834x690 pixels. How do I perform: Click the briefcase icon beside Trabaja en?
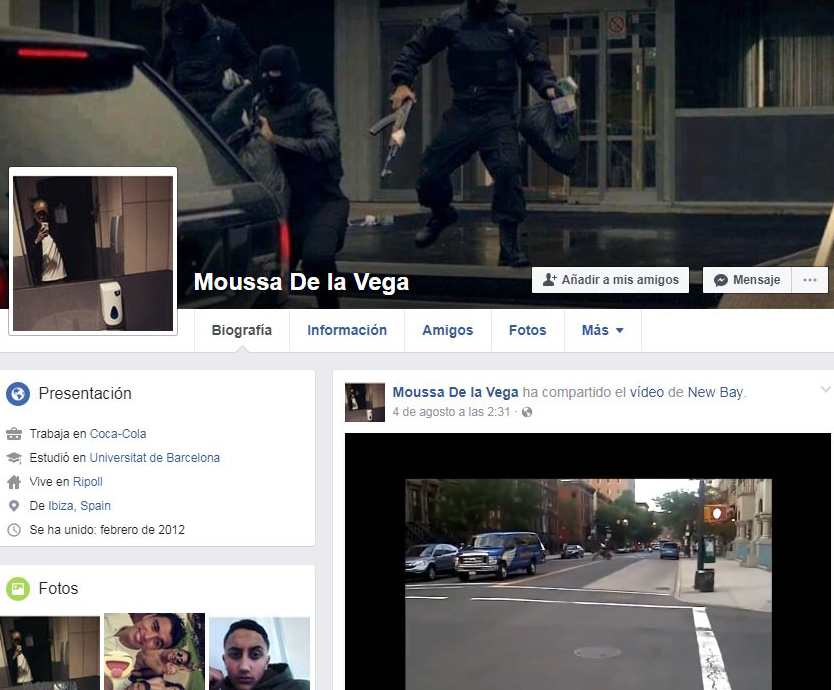click(14, 434)
